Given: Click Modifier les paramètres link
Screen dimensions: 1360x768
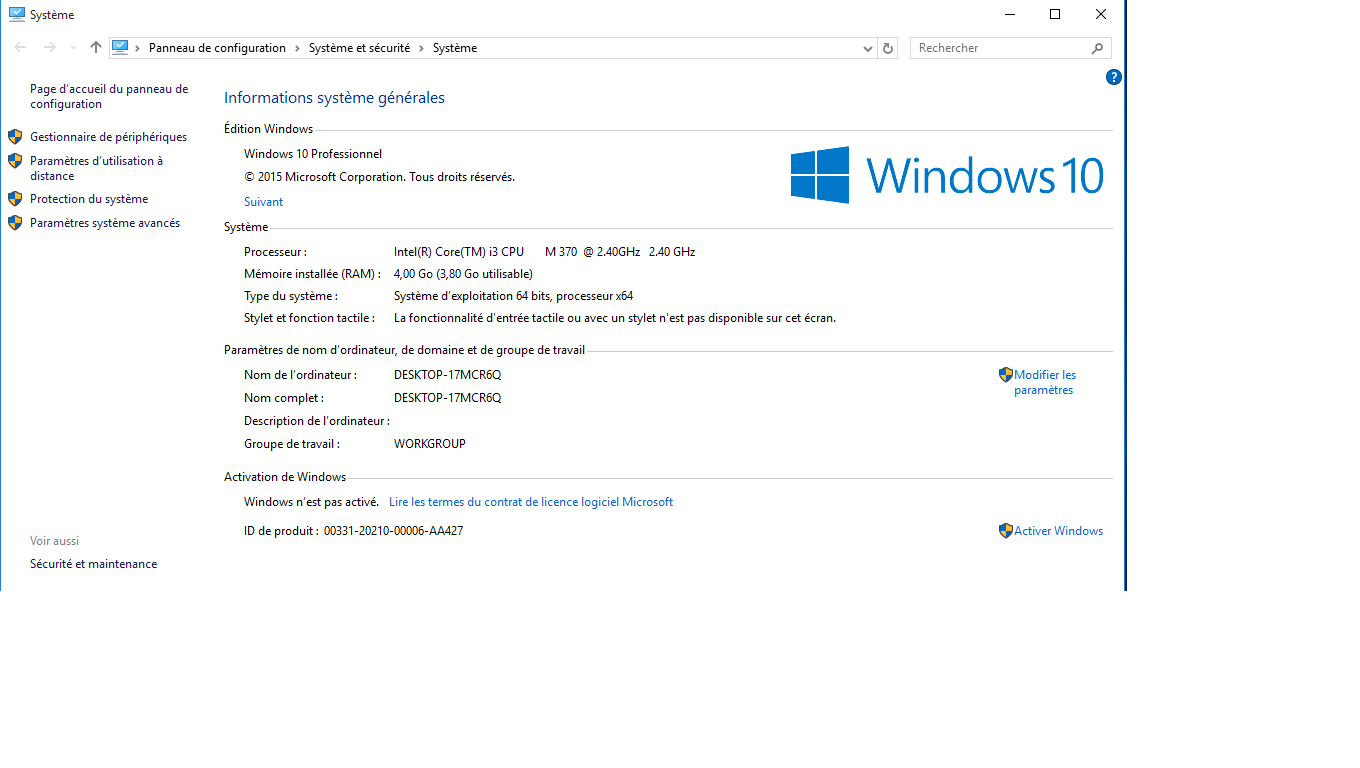Looking at the screenshot, I should [1045, 382].
